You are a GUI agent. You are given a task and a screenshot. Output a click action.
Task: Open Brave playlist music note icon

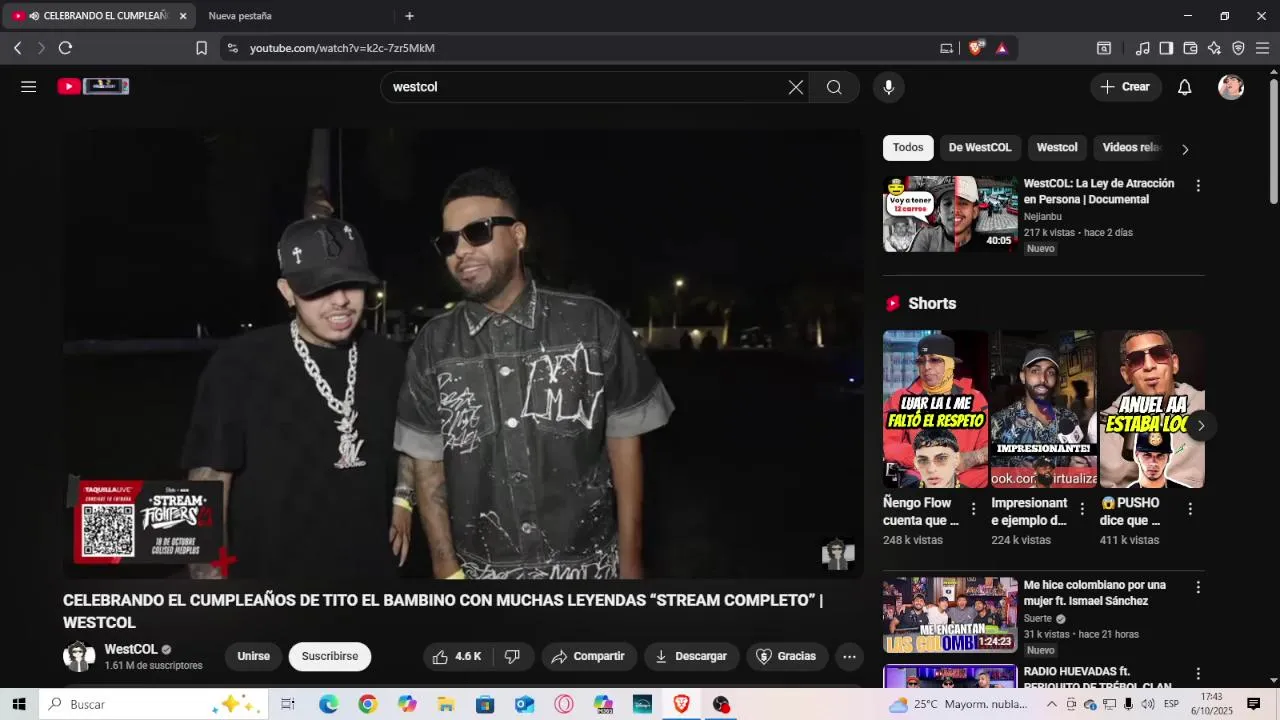1142,48
